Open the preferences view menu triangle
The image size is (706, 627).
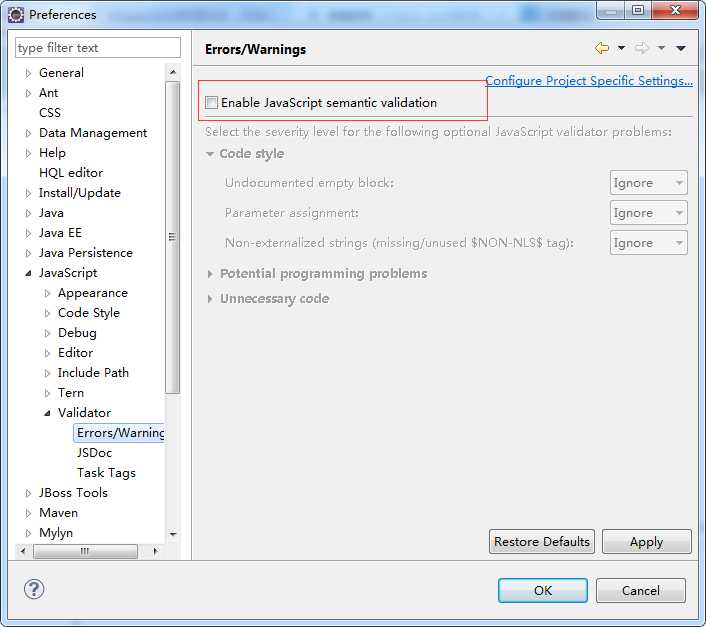(x=681, y=48)
